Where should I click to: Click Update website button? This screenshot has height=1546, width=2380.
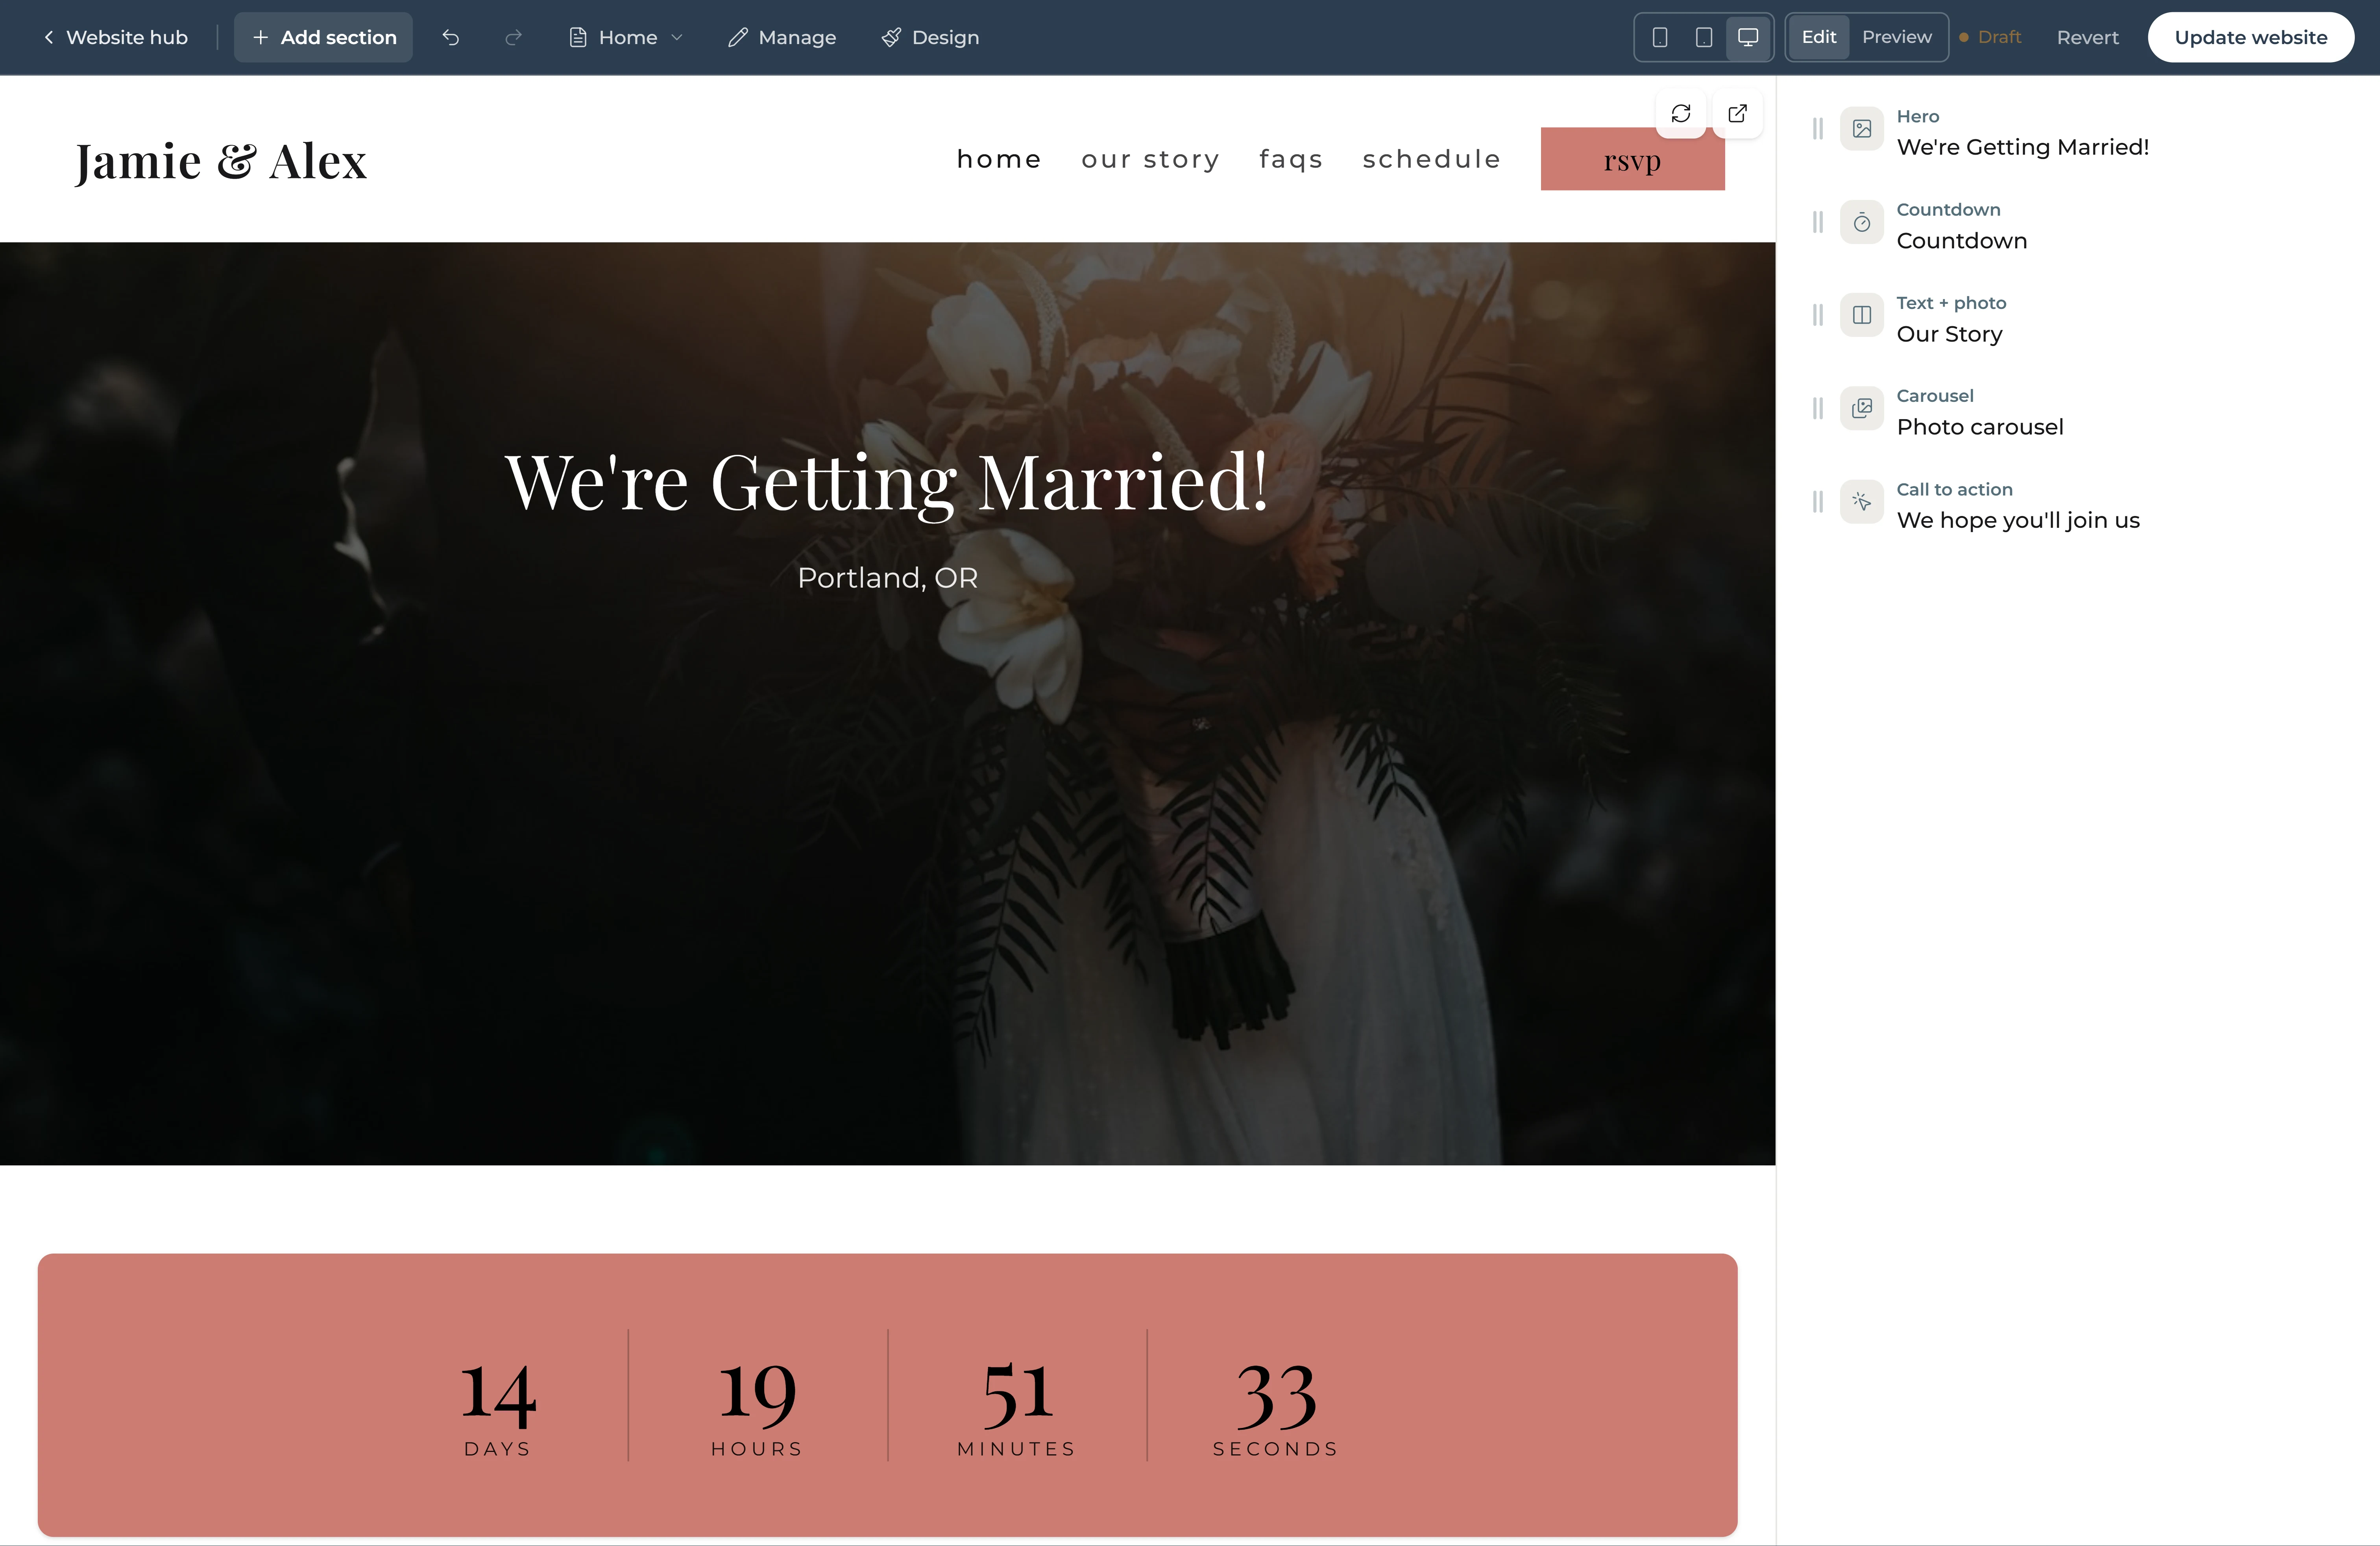tap(2250, 37)
